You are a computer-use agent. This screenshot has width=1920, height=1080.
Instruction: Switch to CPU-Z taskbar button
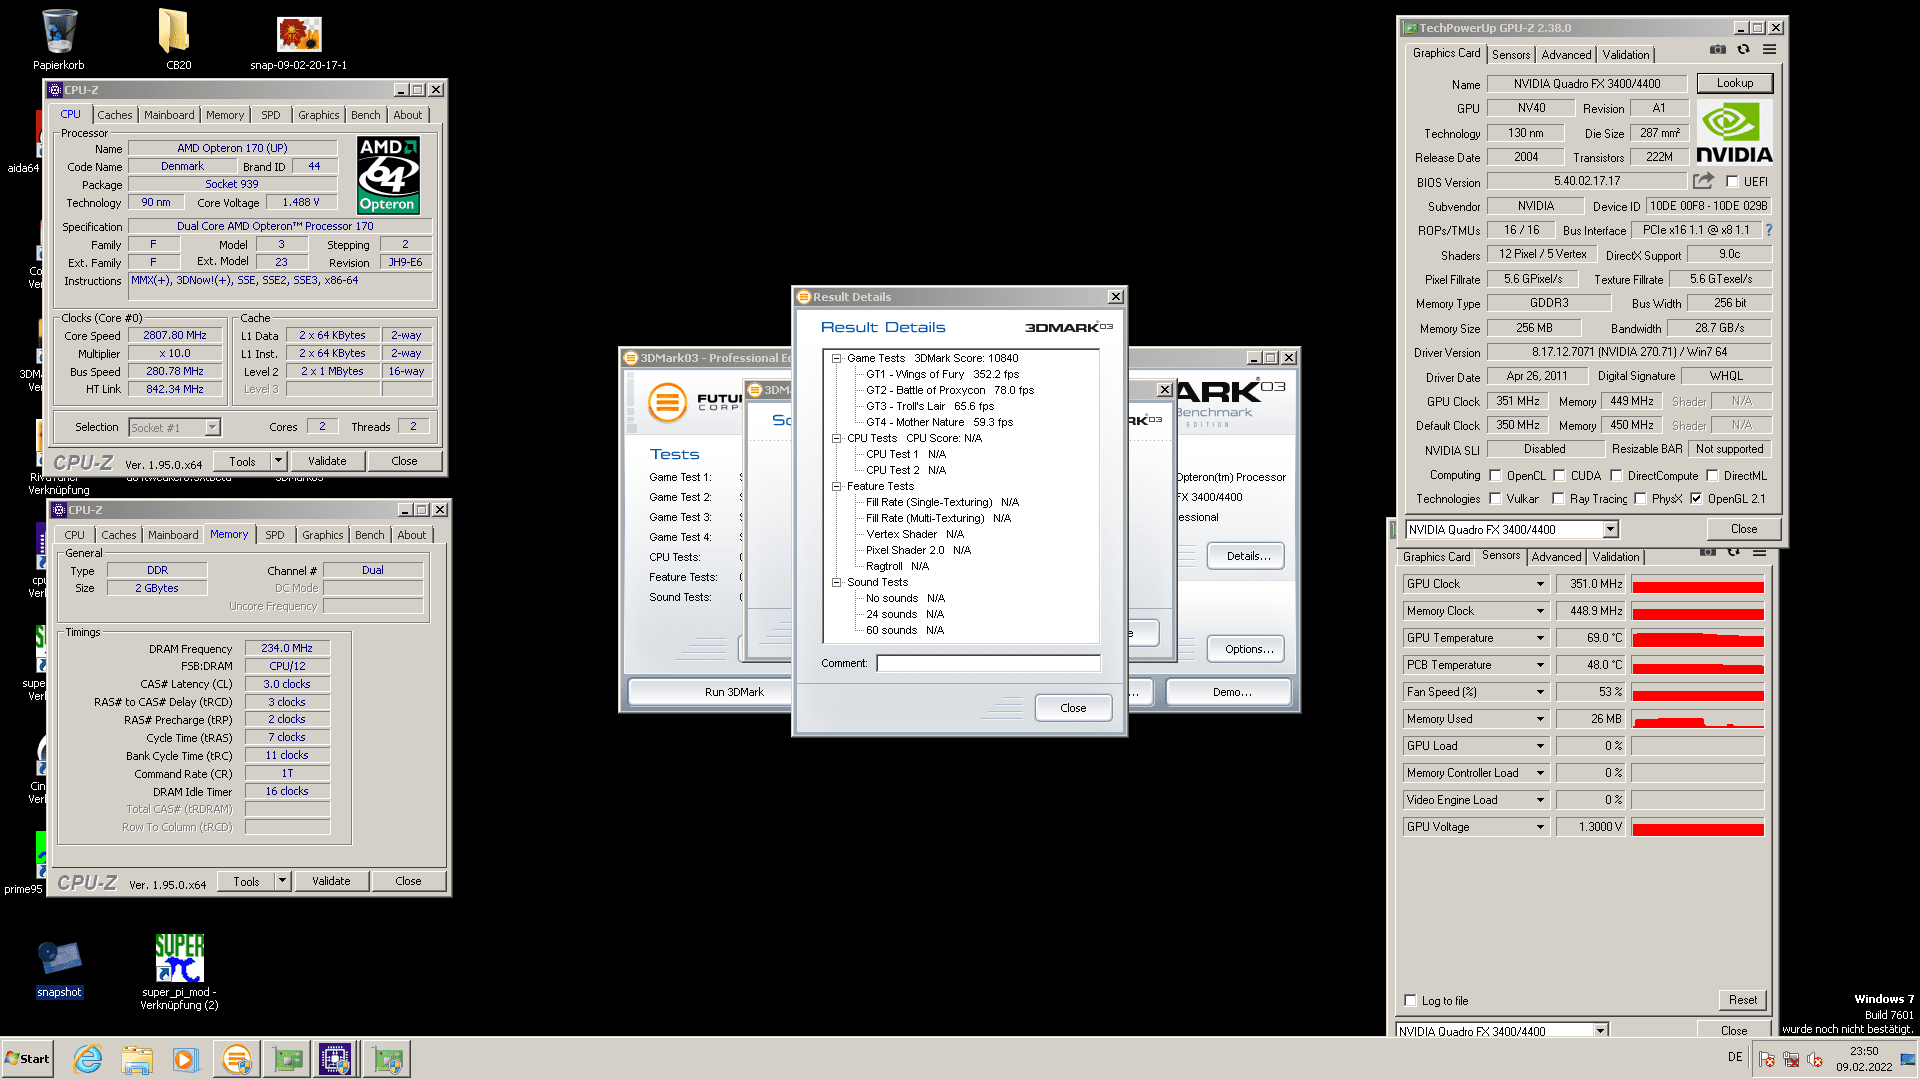(335, 1059)
